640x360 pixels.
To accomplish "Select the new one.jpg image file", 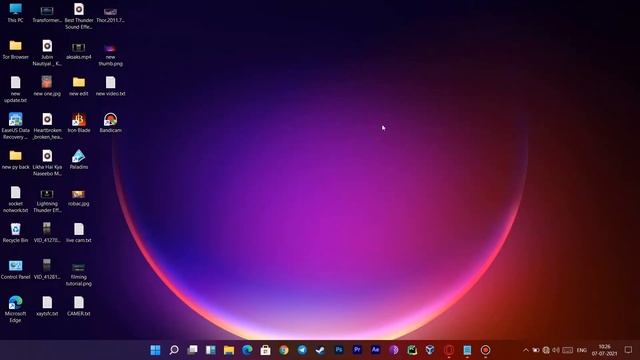I will pyautogui.click(x=47, y=86).
